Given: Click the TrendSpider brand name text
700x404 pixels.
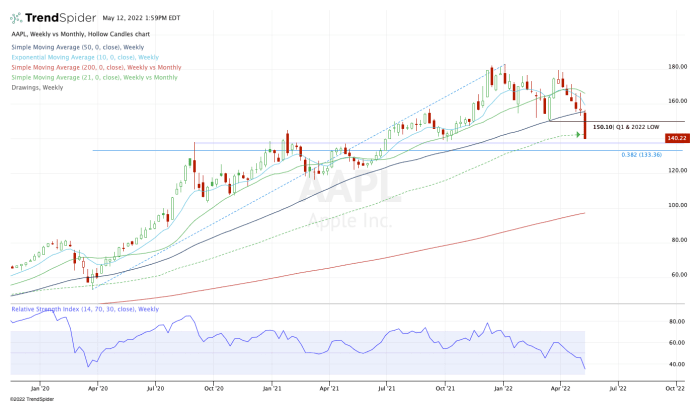Looking at the screenshot, I should point(60,18).
